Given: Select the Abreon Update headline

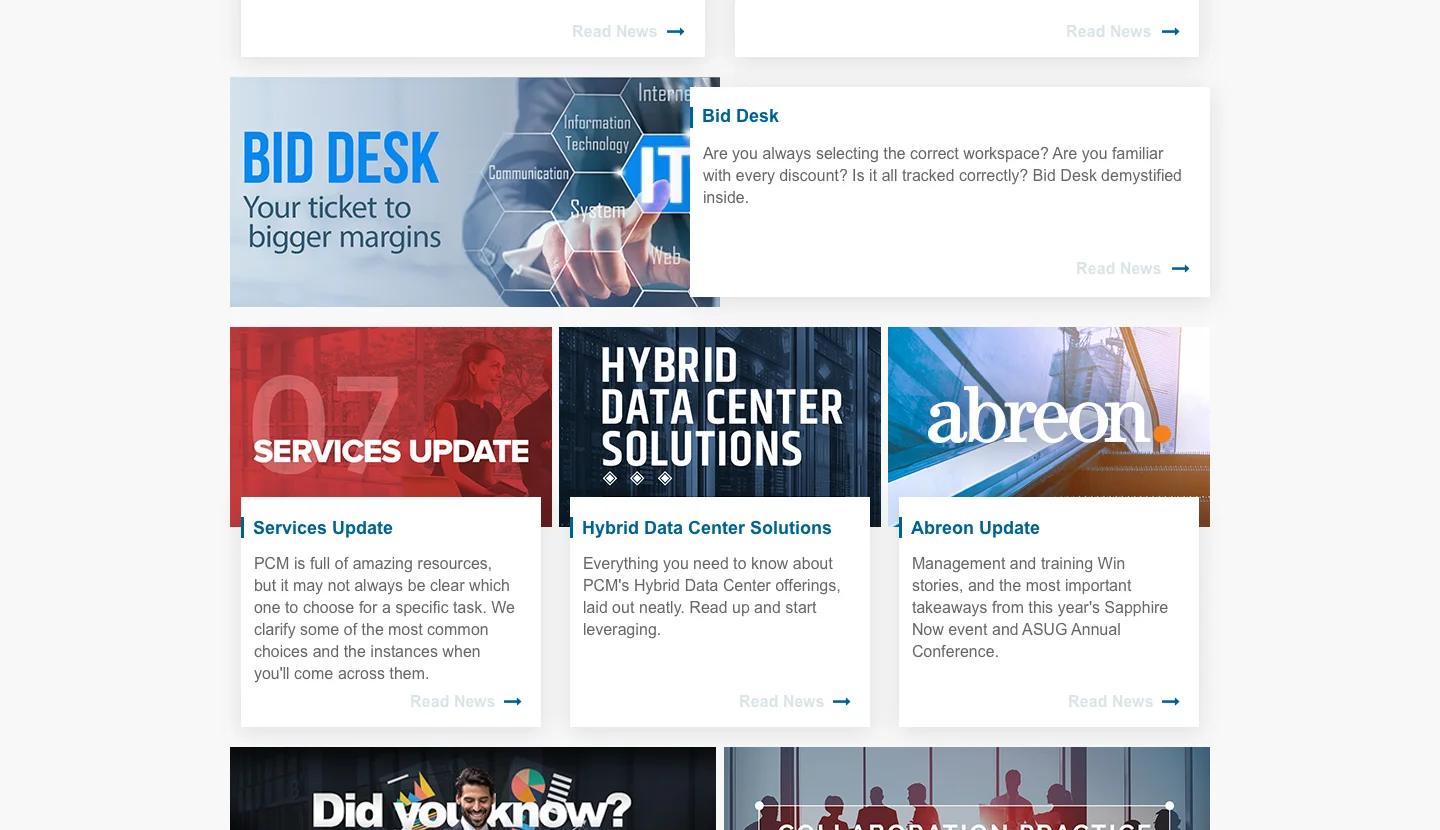Looking at the screenshot, I should (975, 528).
